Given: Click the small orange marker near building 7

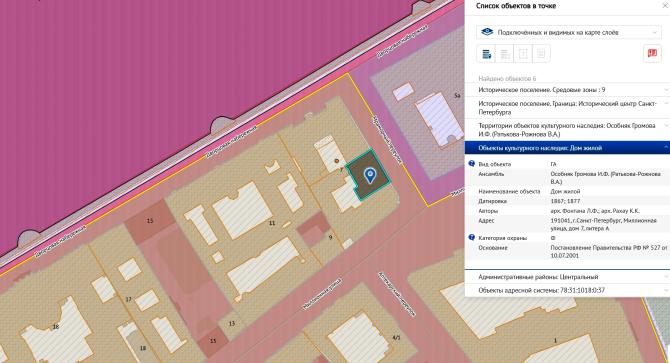Looking at the screenshot, I should [x=337, y=161].
